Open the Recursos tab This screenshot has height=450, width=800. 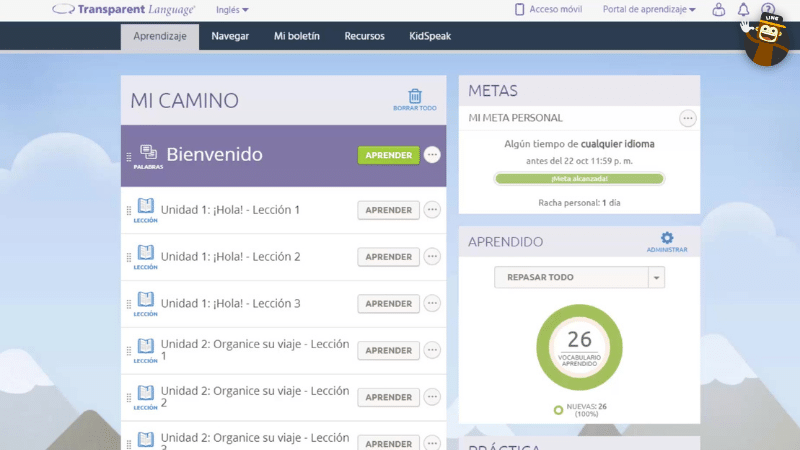click(364, 36)
